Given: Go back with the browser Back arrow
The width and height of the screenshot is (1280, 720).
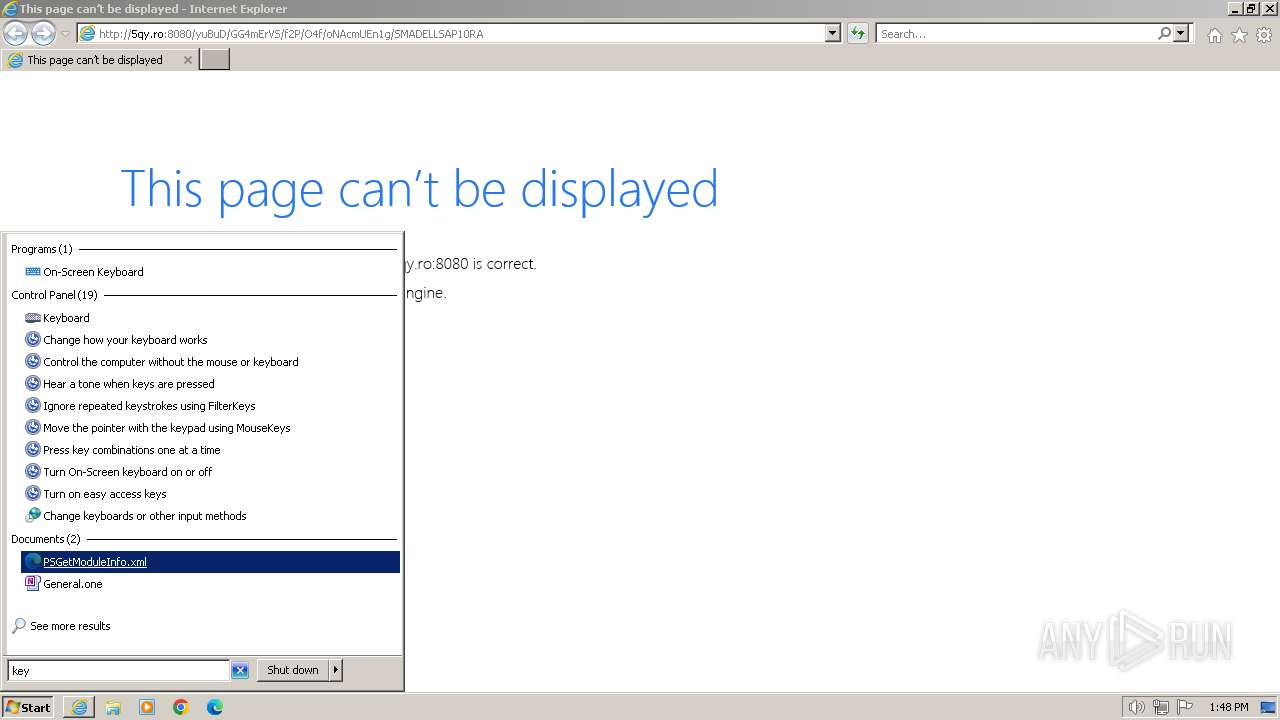Looking at the screenshot, I should 16,34.
